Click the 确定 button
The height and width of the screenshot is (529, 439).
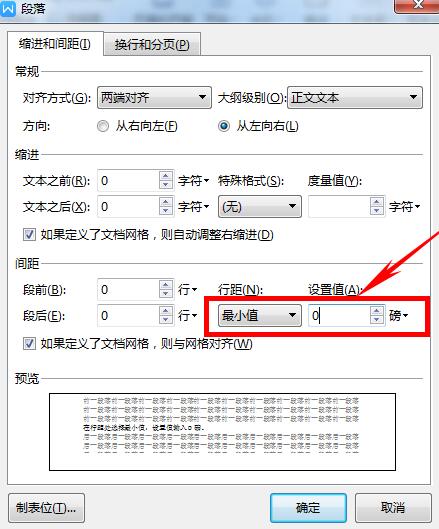point(308,507)
